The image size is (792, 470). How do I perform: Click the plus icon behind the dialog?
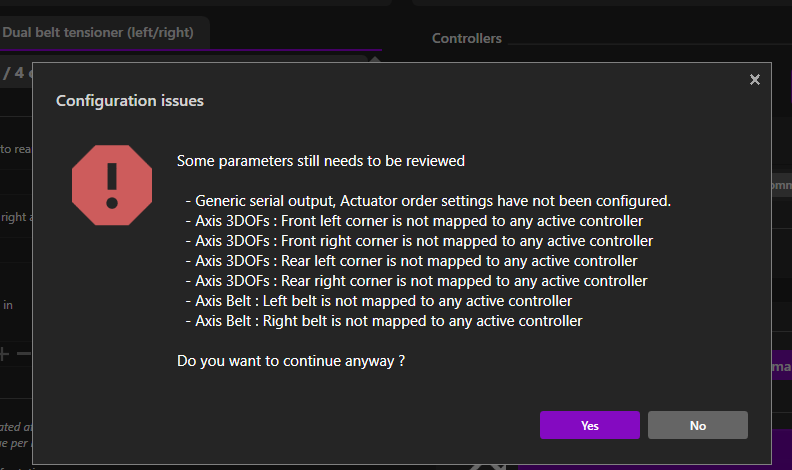(x=4, y=353)
